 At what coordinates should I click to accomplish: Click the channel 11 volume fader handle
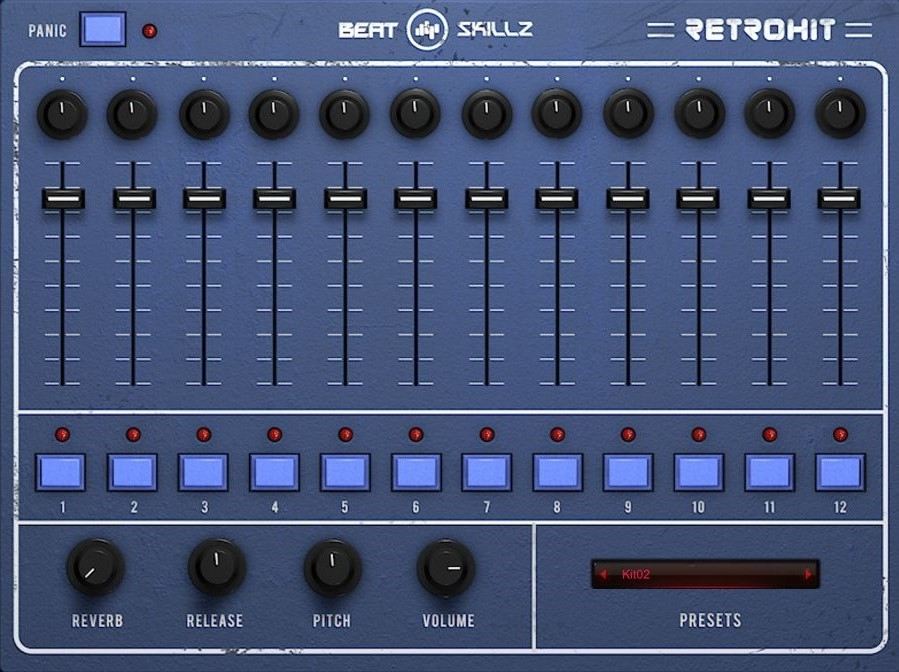coord(769,199)
